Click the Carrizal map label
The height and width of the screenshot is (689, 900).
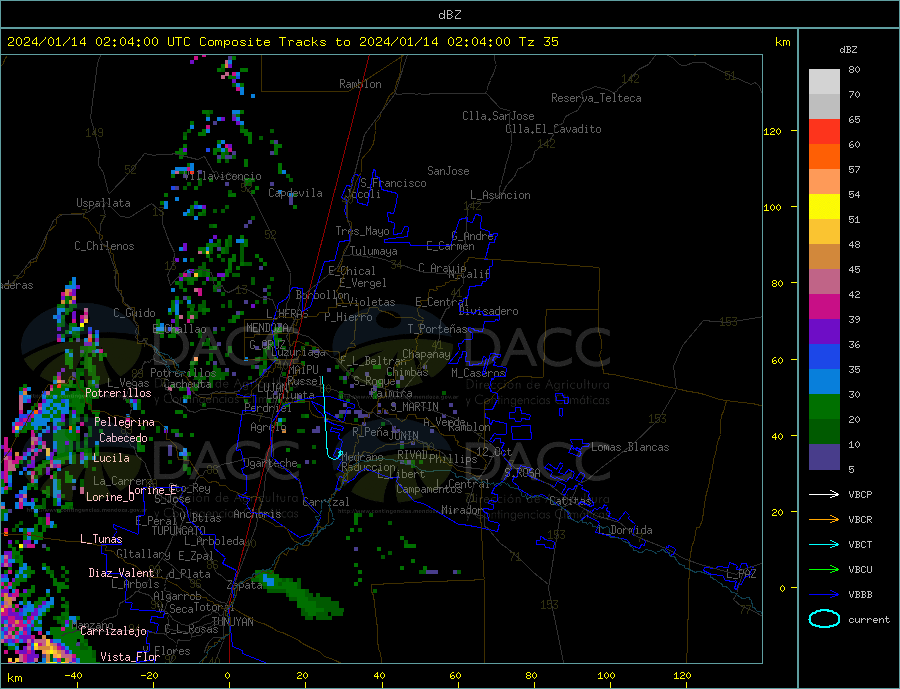[326, 502]
